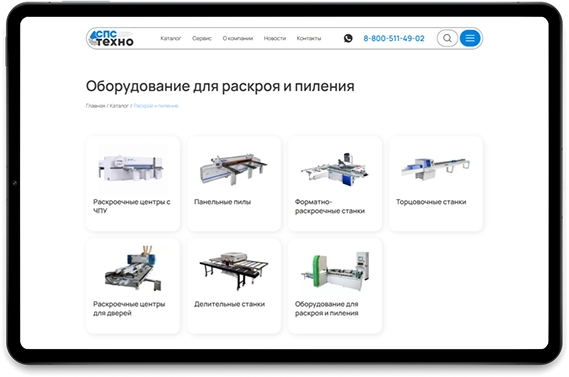Screen dimensions: 569x377
Task: Open the Каталог menu item
Action: pos(171,38)
